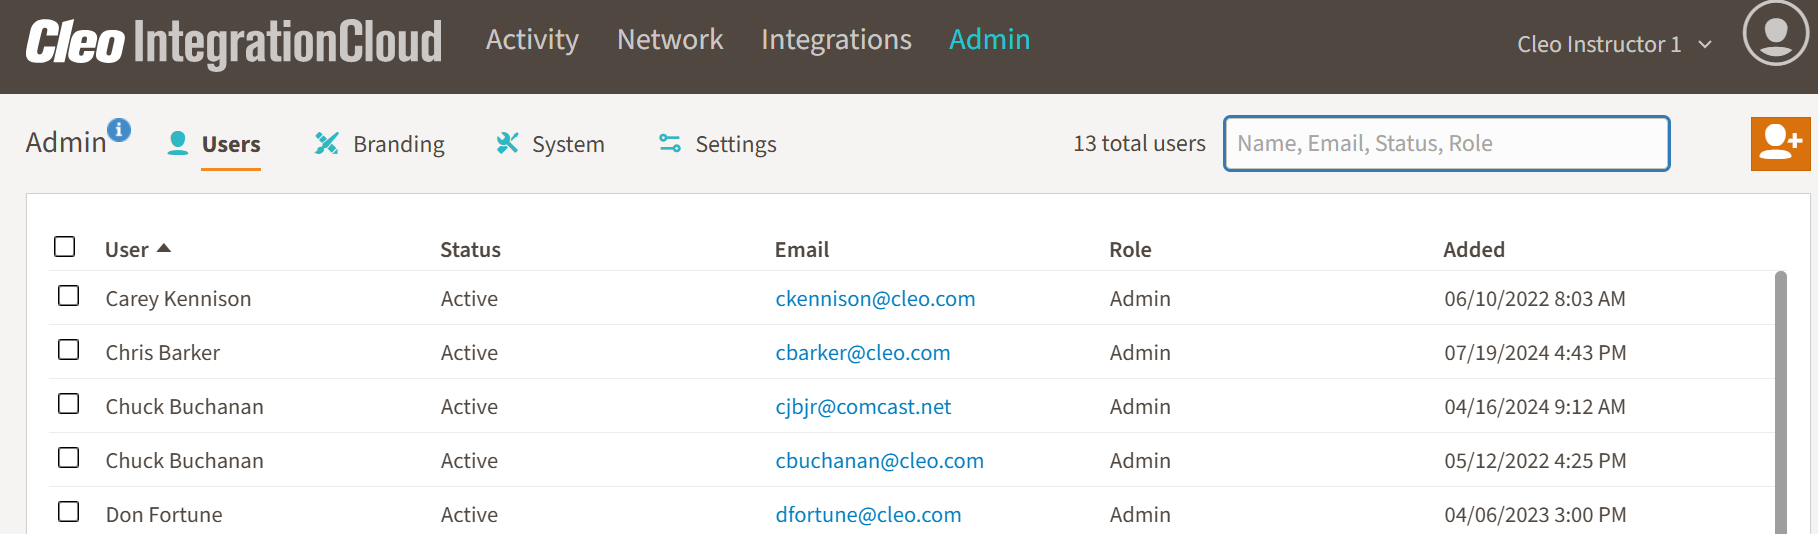
Task: Click the Branding tools icon
Action: [326, 144]
